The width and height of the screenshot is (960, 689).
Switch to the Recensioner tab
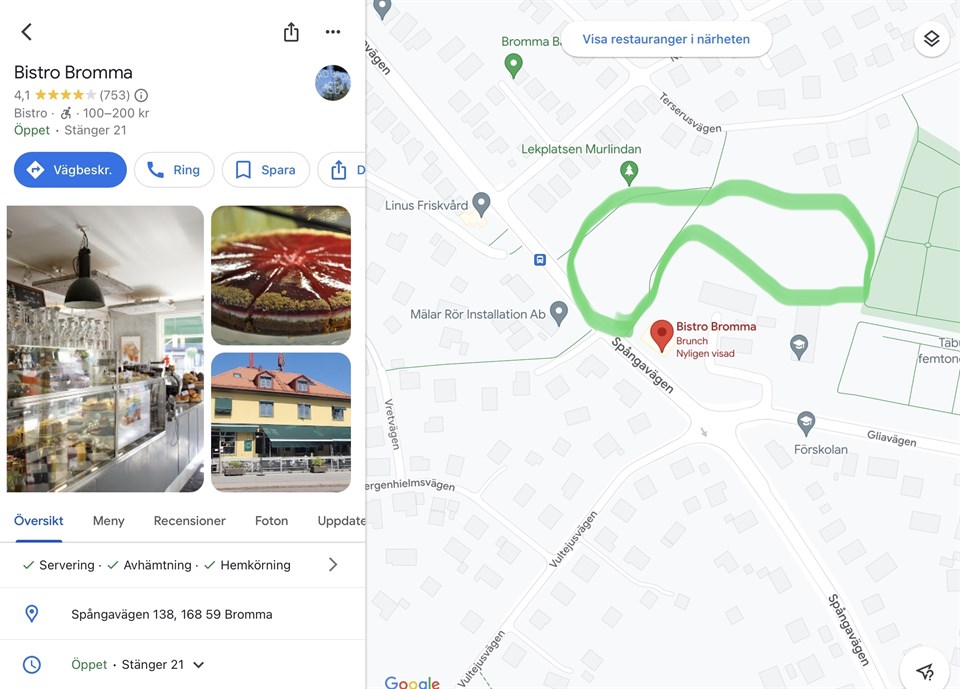189,521
